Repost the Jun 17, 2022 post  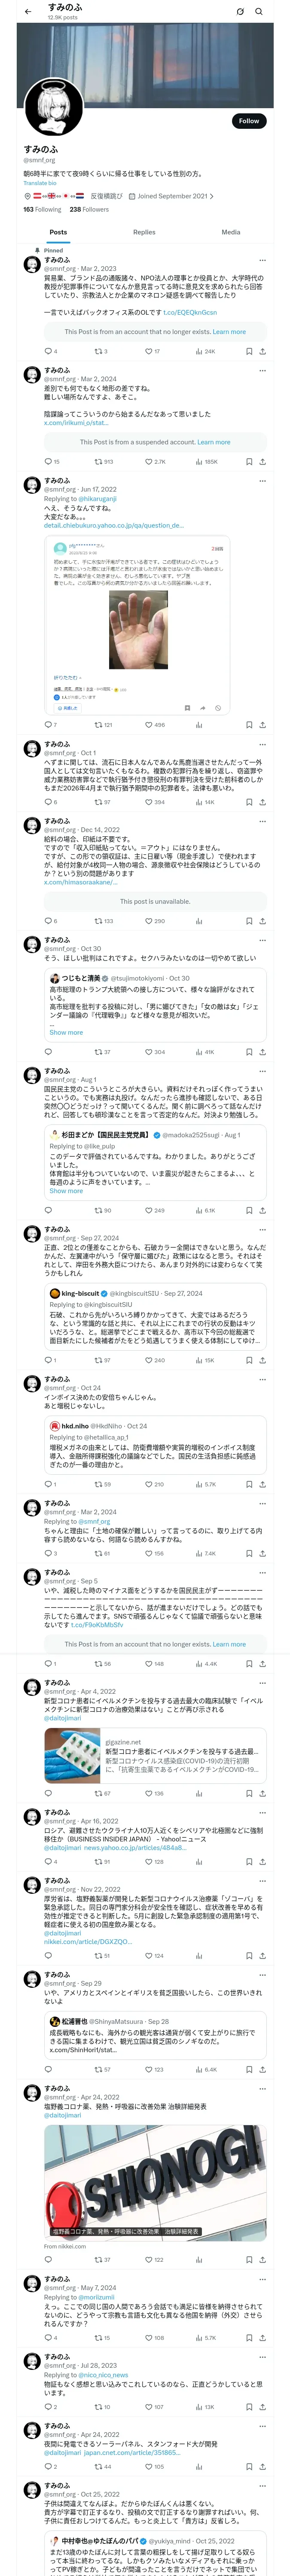pos(98,724)
